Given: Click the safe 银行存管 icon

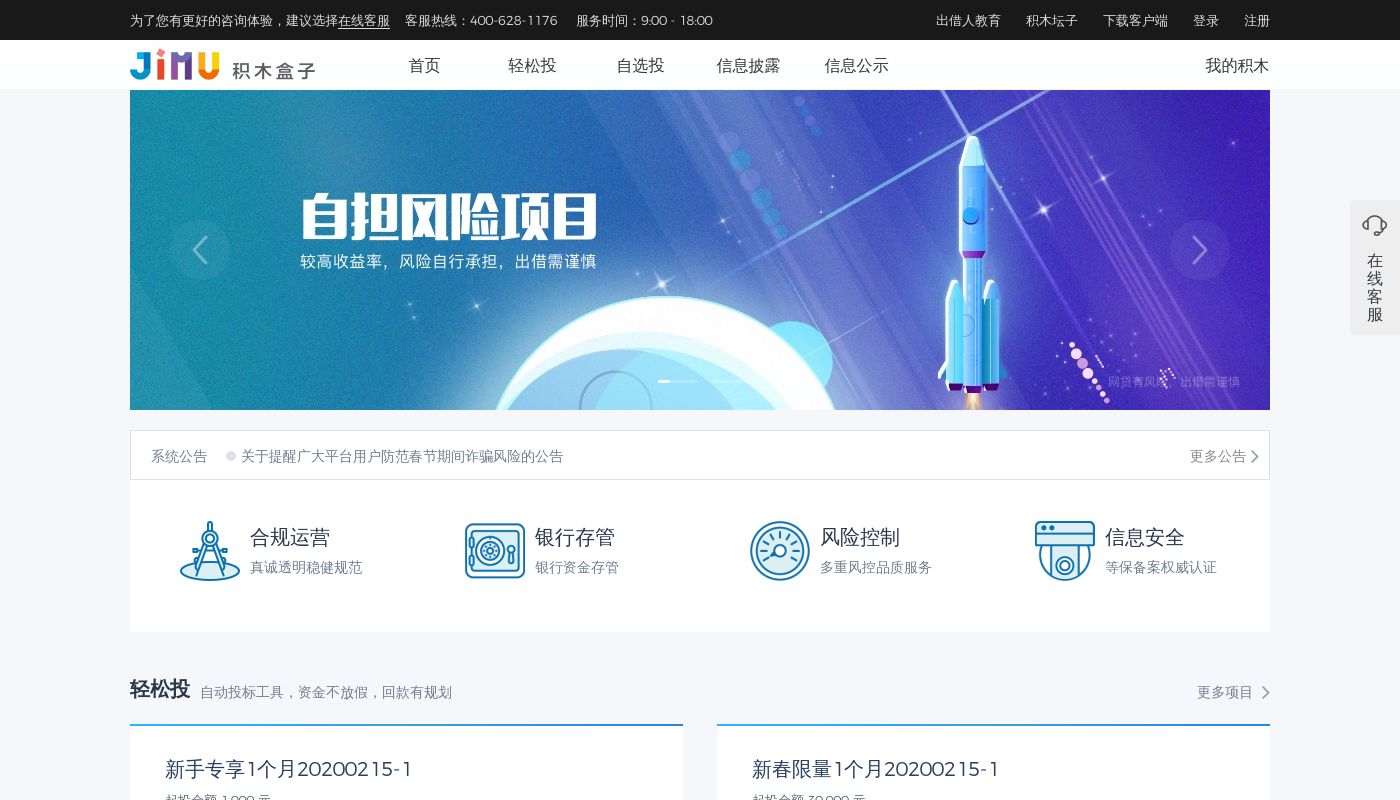Looking at the screenshot, I should (x=495, y=551).
